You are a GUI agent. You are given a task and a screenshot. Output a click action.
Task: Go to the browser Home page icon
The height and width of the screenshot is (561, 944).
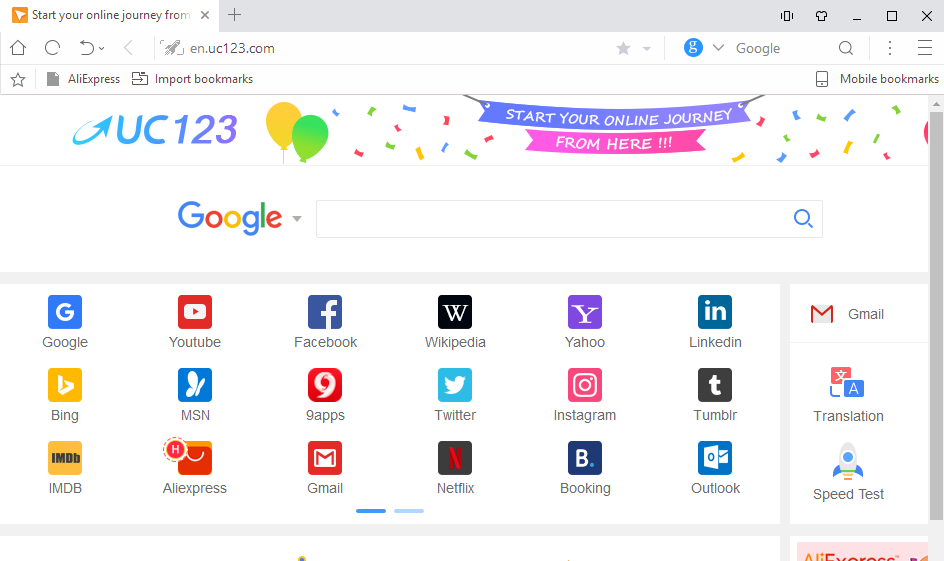pos(18,48)
